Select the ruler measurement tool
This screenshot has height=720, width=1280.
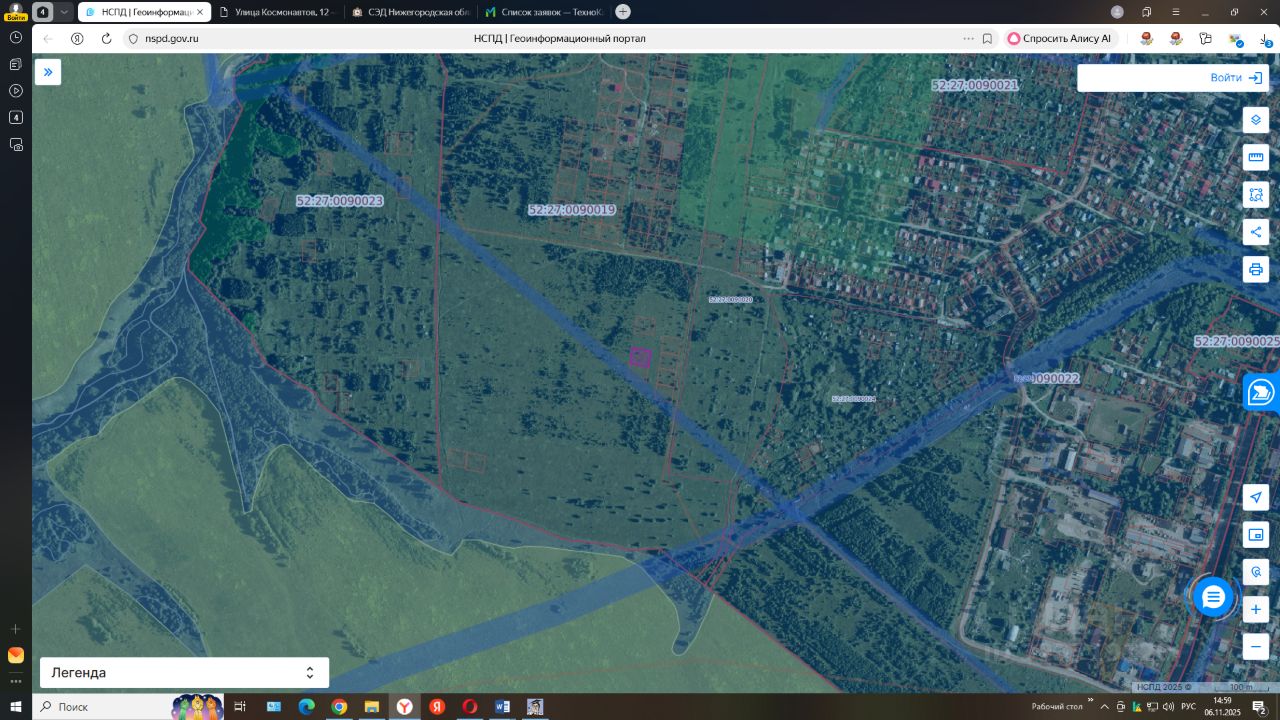(x=1256, y=157)
